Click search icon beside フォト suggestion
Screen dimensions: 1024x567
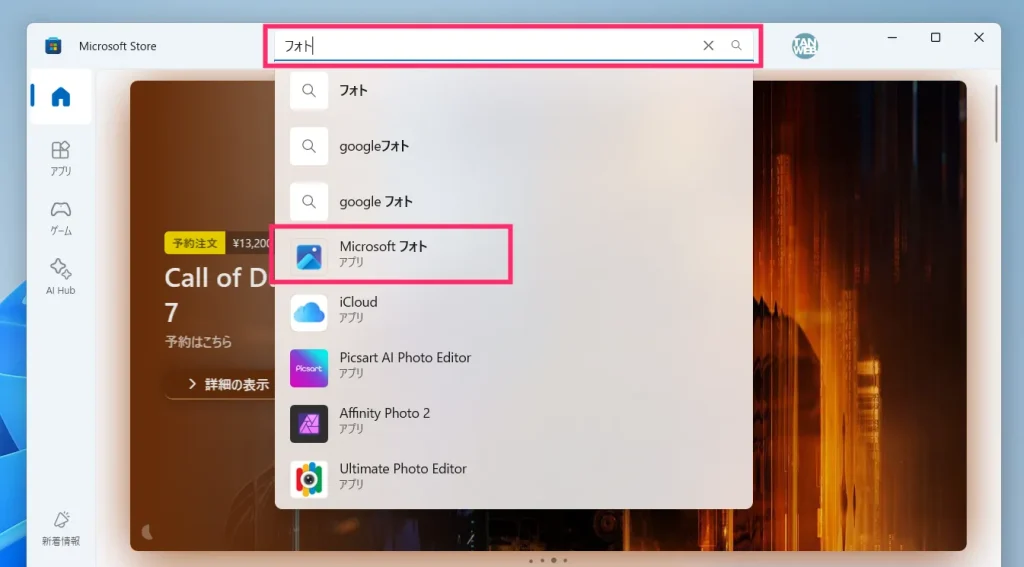tap(309, 90)
